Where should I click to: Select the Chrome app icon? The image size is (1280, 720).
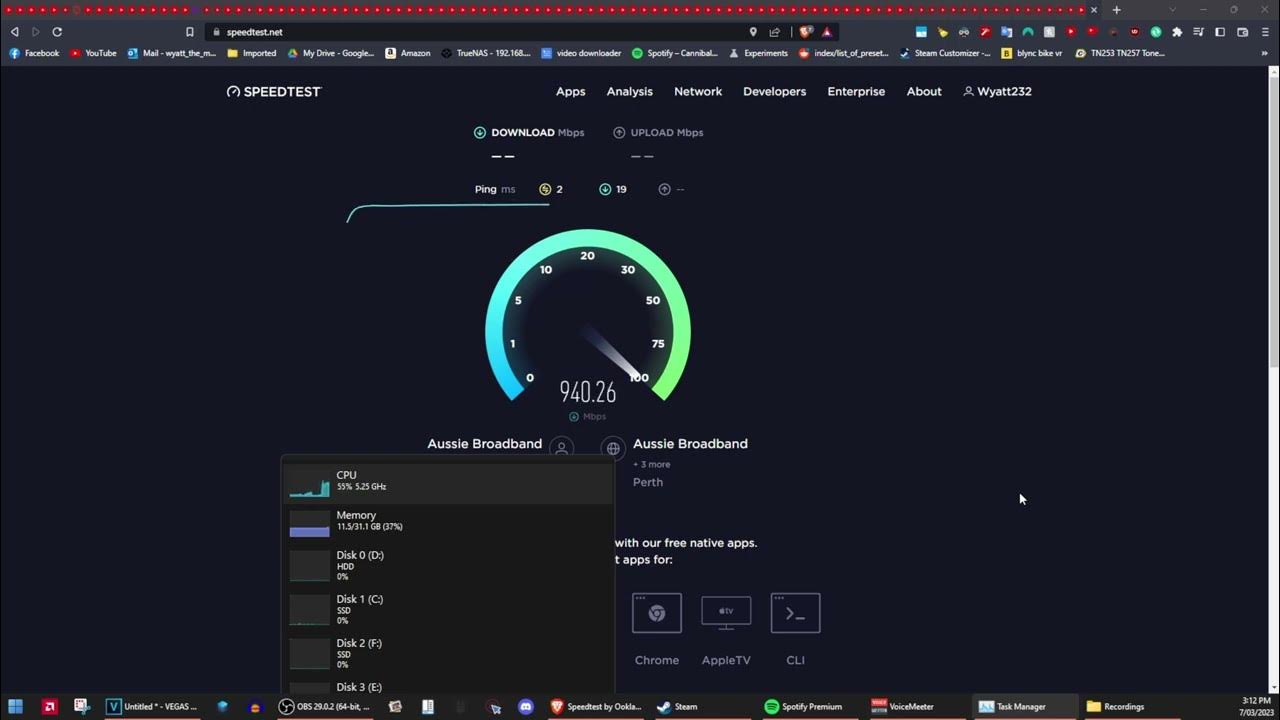(x=657, y=613)
